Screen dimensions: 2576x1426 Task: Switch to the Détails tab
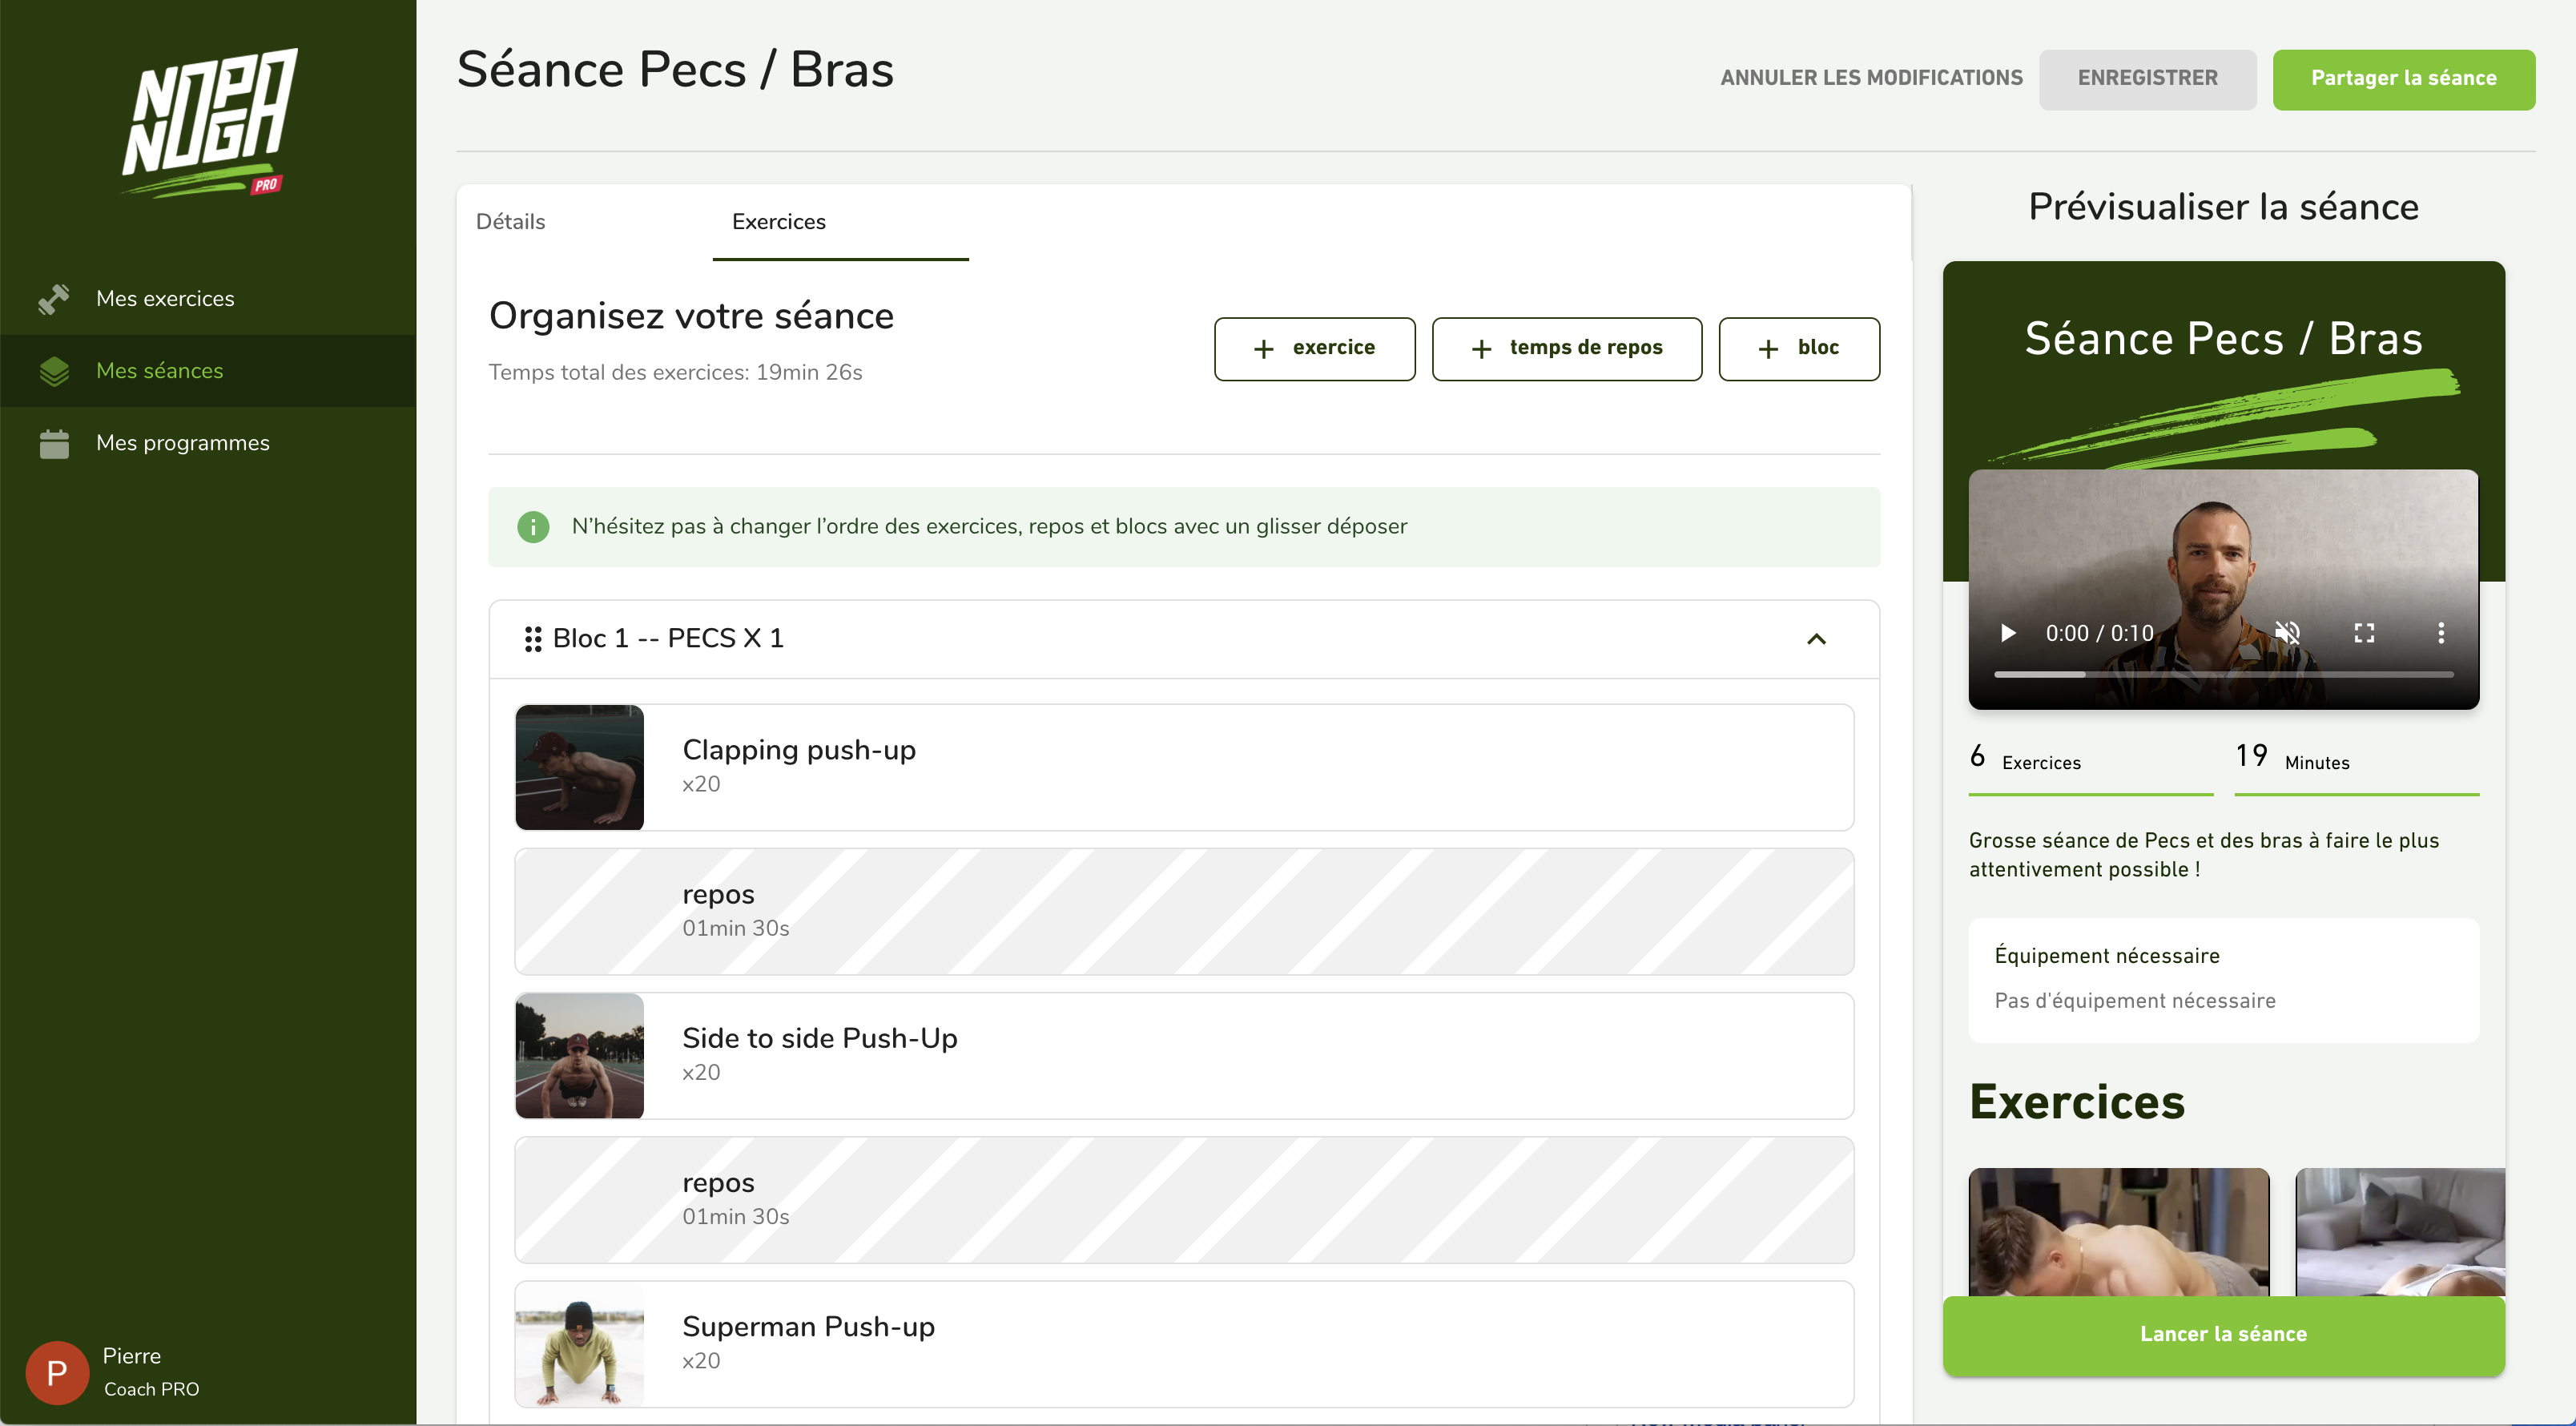[511, 222]
